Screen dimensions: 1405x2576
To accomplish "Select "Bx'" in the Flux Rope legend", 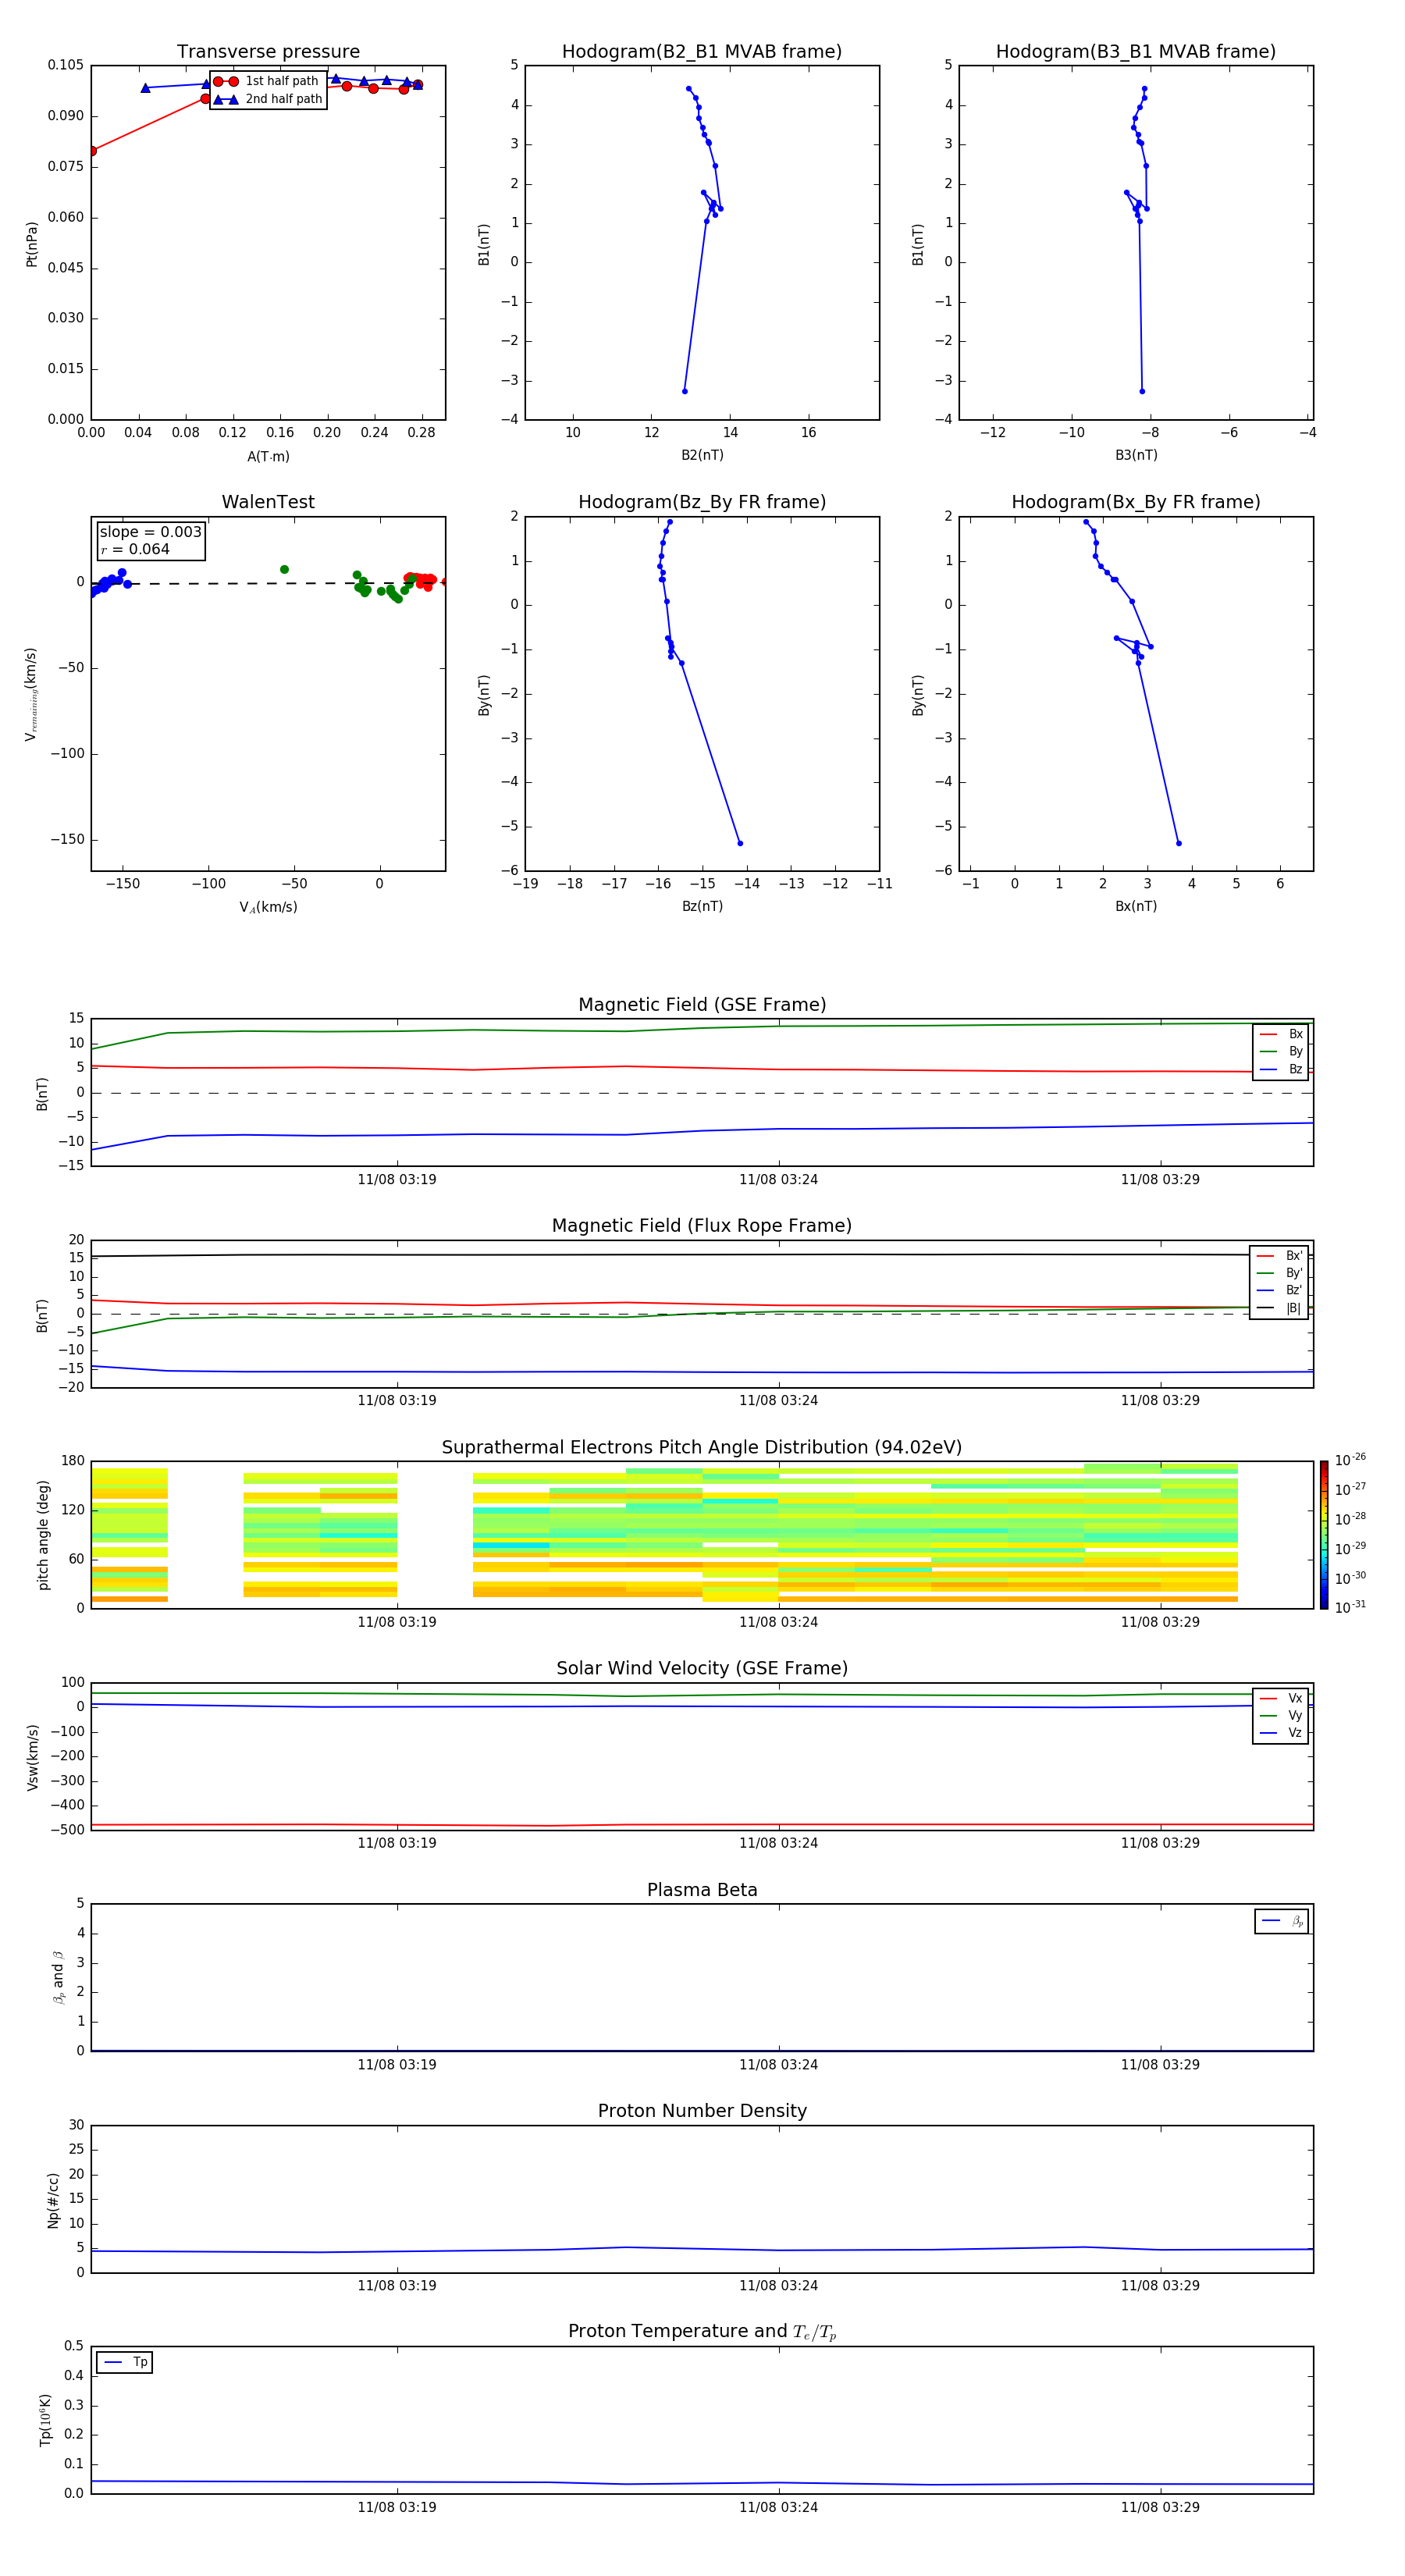I will pos(1279,1256).
